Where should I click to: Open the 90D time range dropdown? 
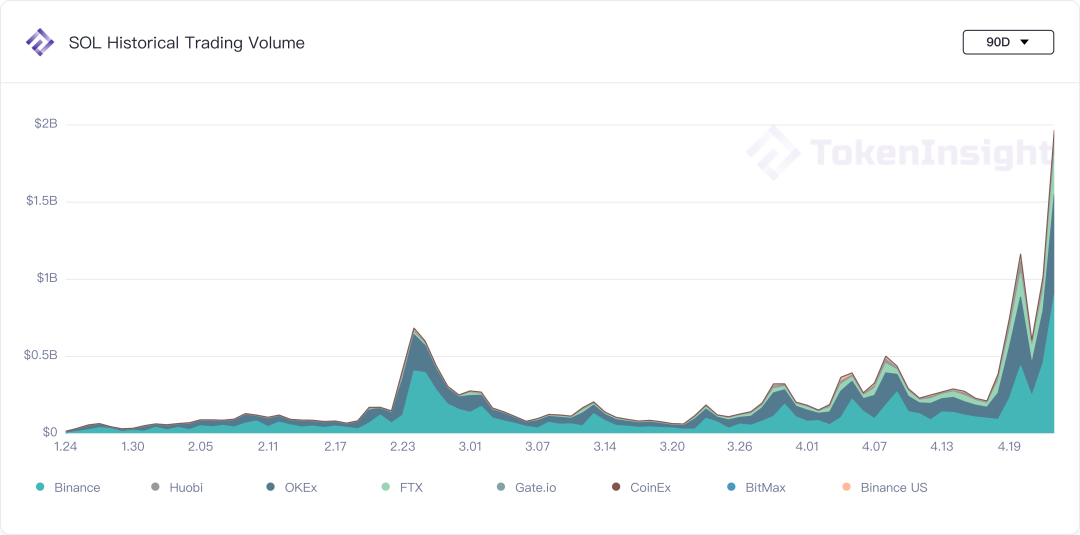click(x=1008, y=42)
